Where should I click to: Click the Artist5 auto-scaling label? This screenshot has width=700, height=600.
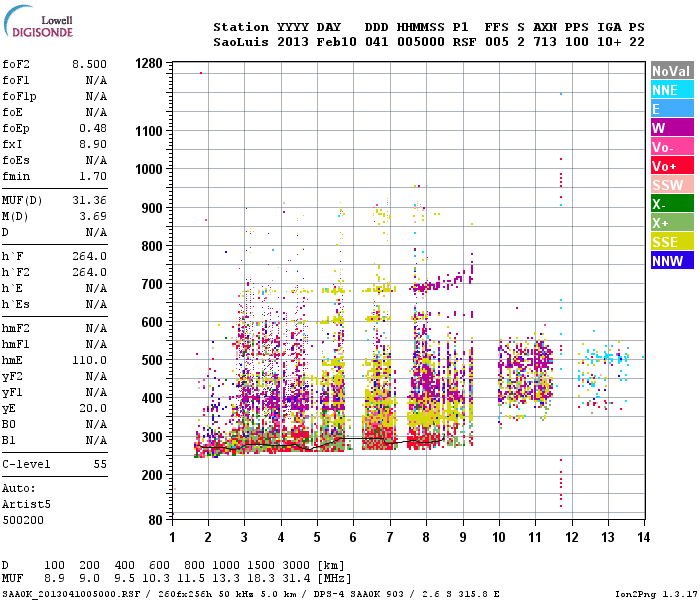point(26,504)
